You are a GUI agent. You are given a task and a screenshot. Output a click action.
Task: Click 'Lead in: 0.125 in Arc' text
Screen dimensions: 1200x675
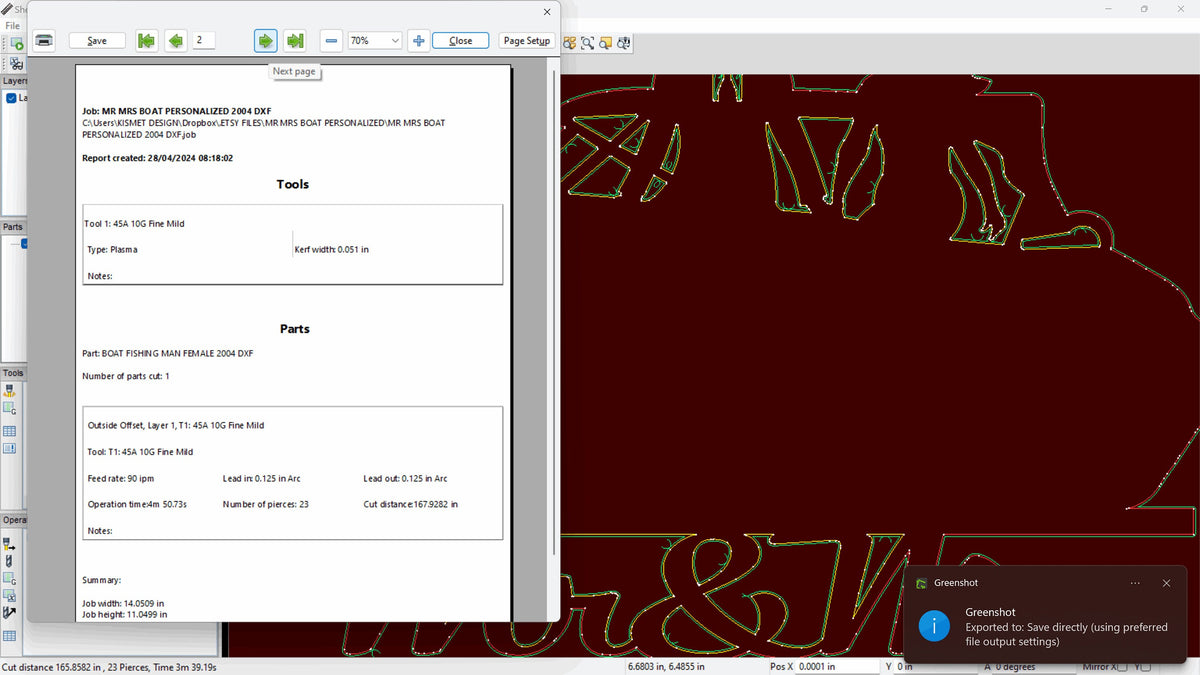[263, 478]
